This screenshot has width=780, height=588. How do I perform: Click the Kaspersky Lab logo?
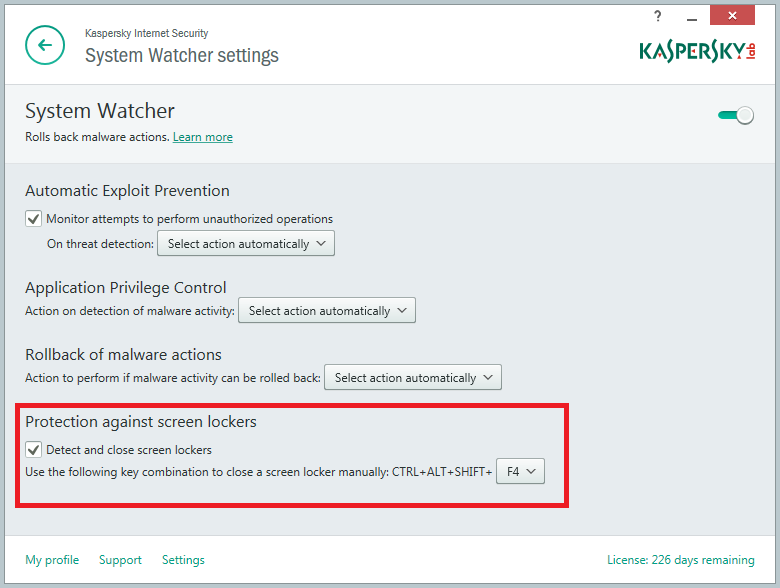click(697, 51)
